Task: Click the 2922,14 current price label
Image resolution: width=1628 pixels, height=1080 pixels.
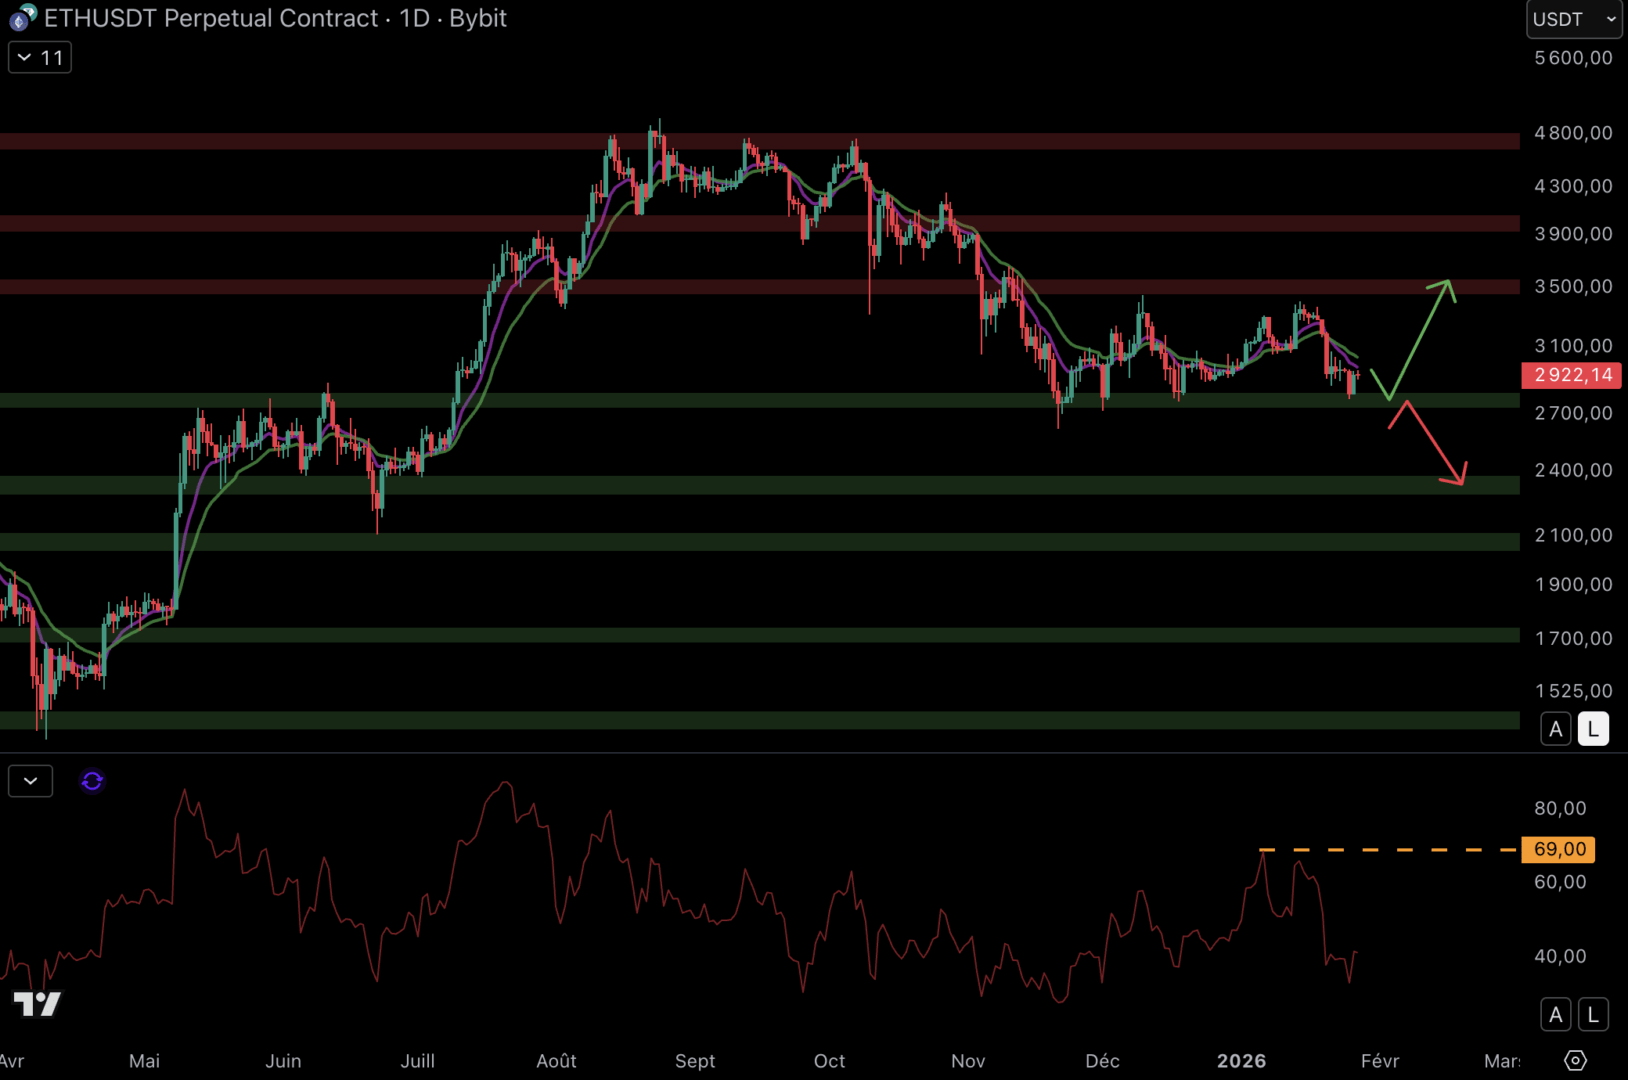Action: (x=1571, y=375)
